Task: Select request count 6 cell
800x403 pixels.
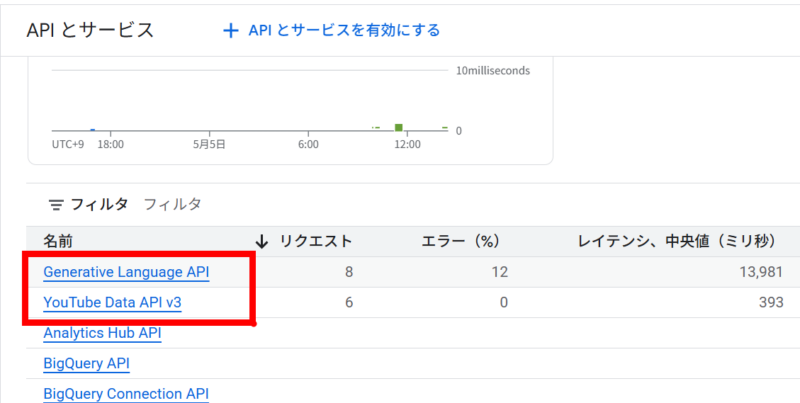Action: tap(348, 303)
